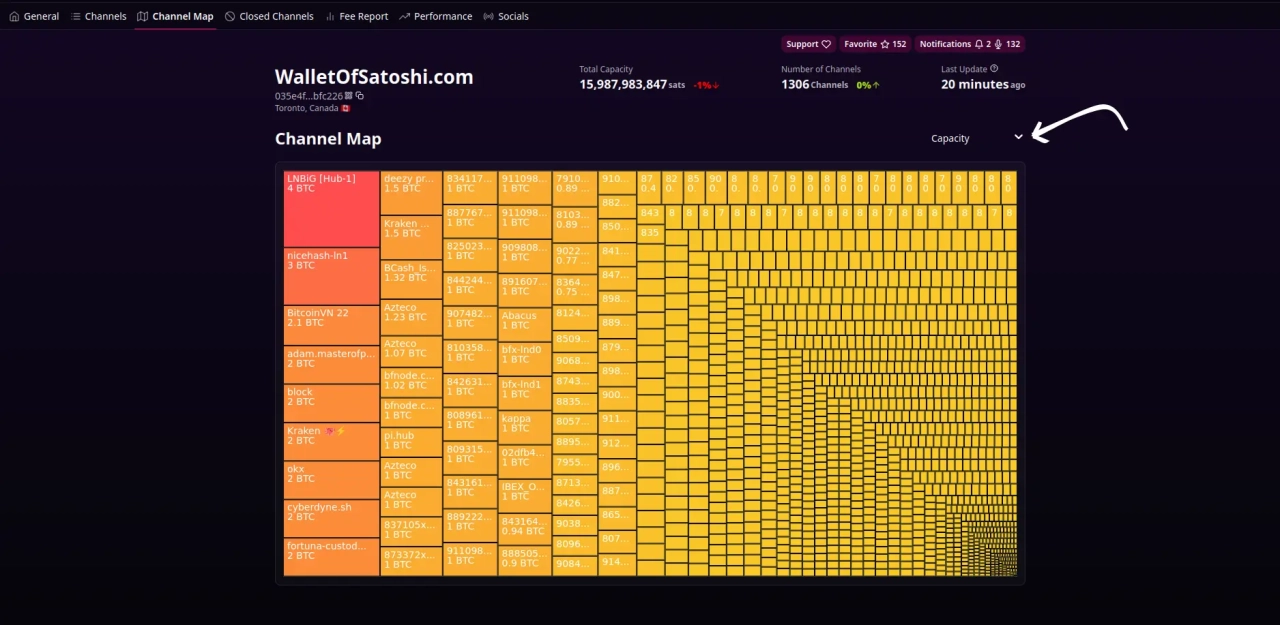Click the broadcast icon next to Socials
Image resolution: width=1280 pixels, height=625 pixels.
[x=487, y=16]
